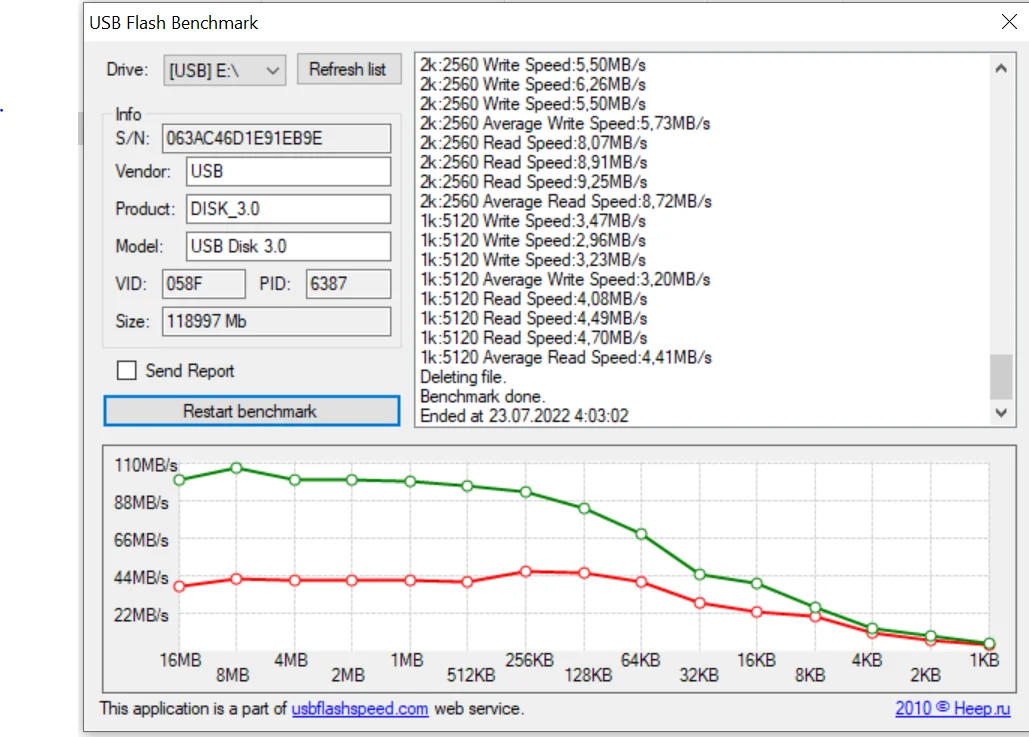1029x737 pixels.
Task: Select the VID field showing 058F
Action: (x=203, y=284)
